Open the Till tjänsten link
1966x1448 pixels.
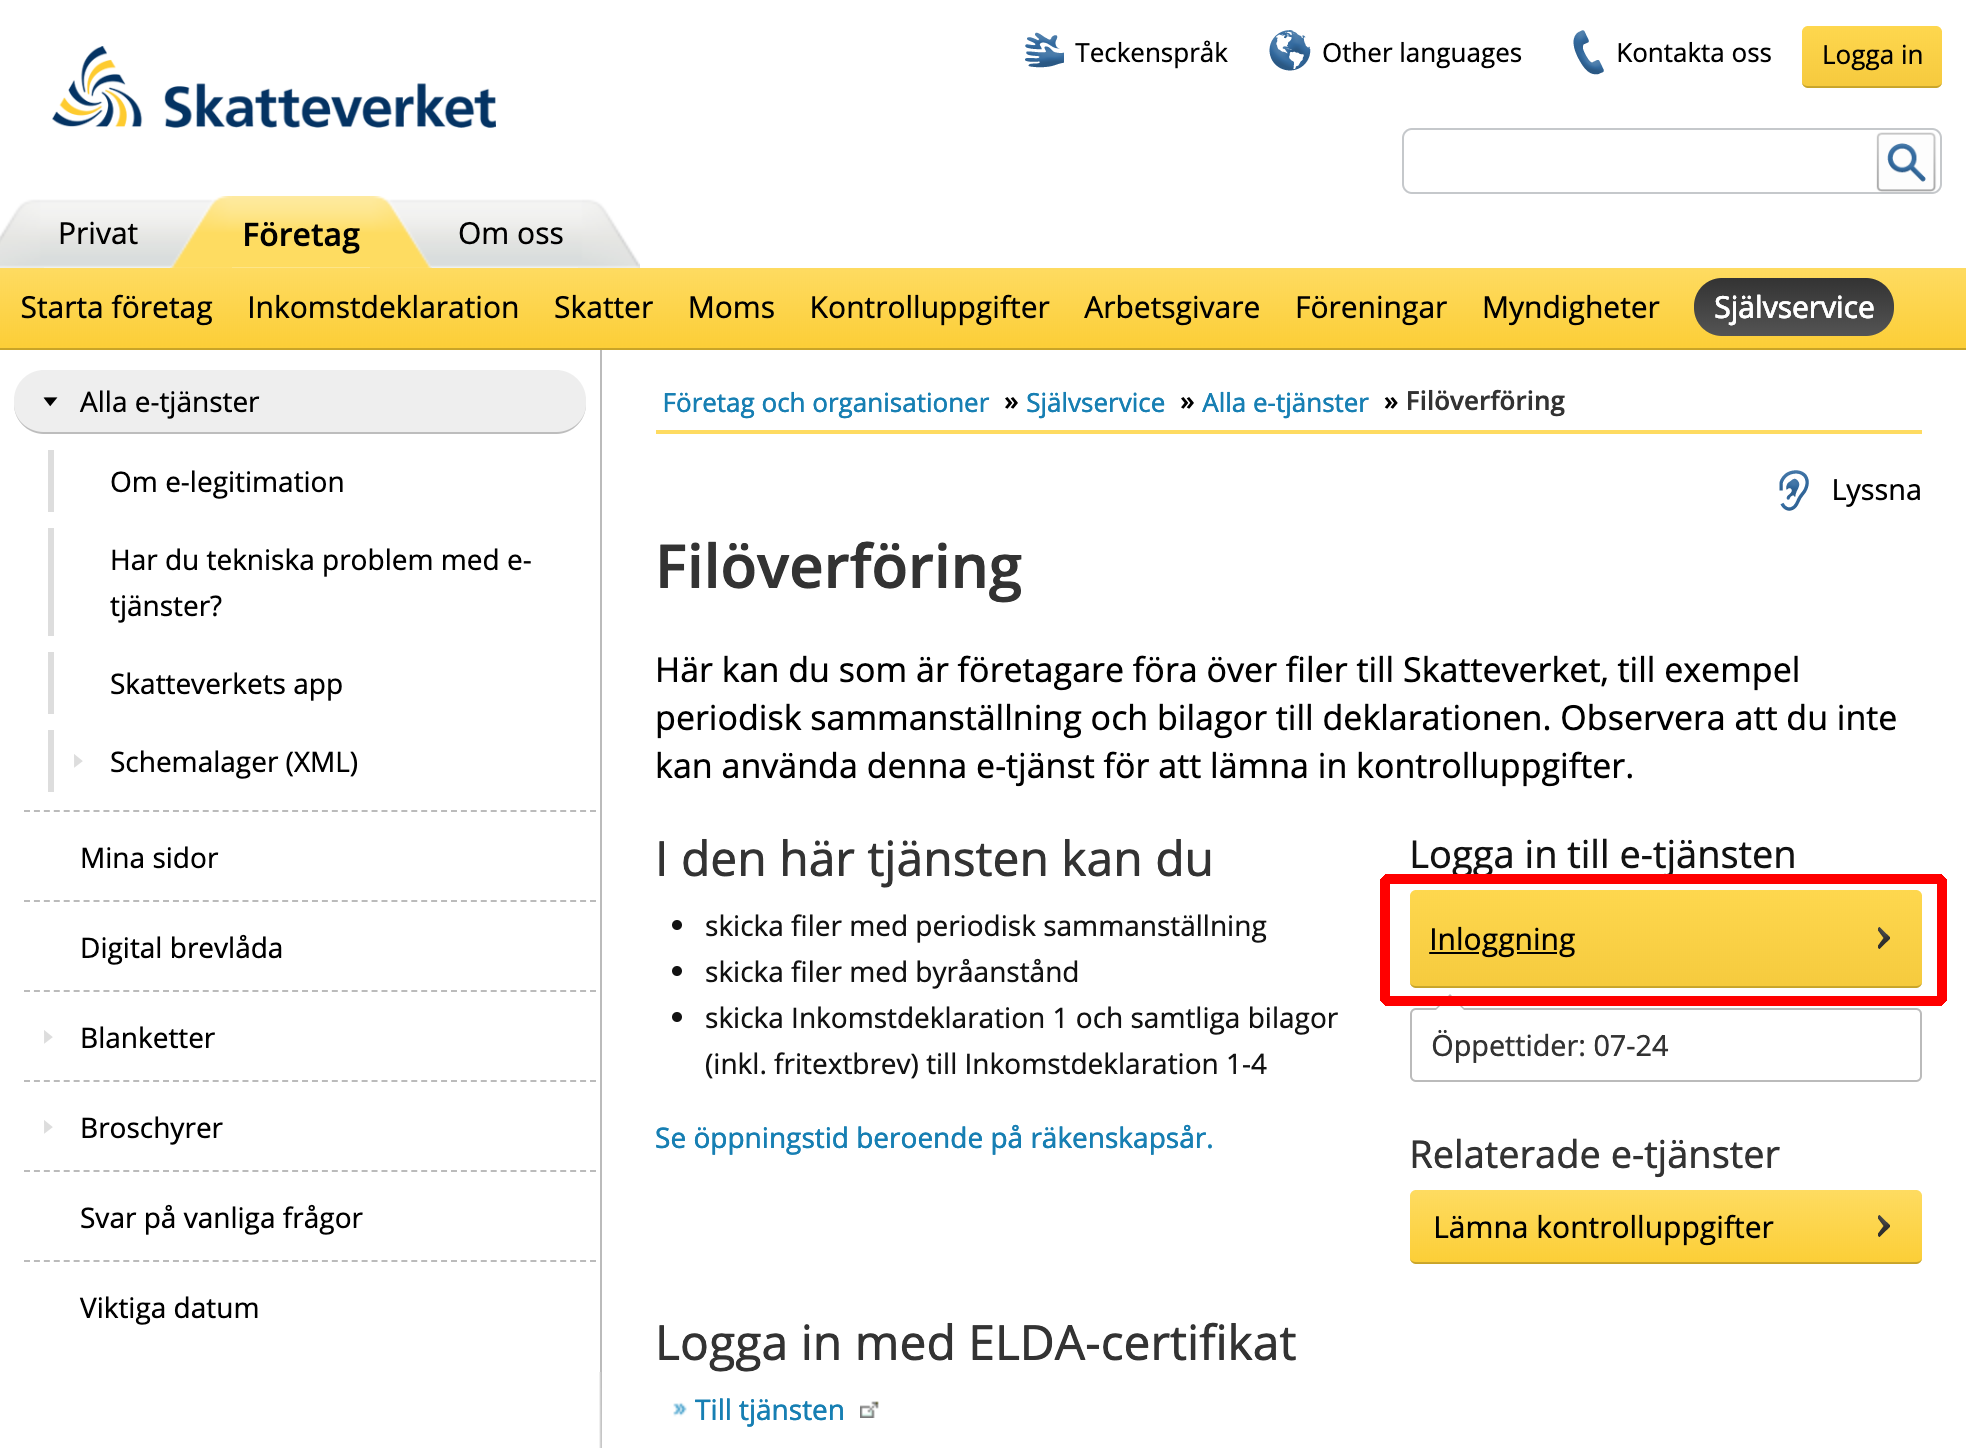click(769, 1410)
